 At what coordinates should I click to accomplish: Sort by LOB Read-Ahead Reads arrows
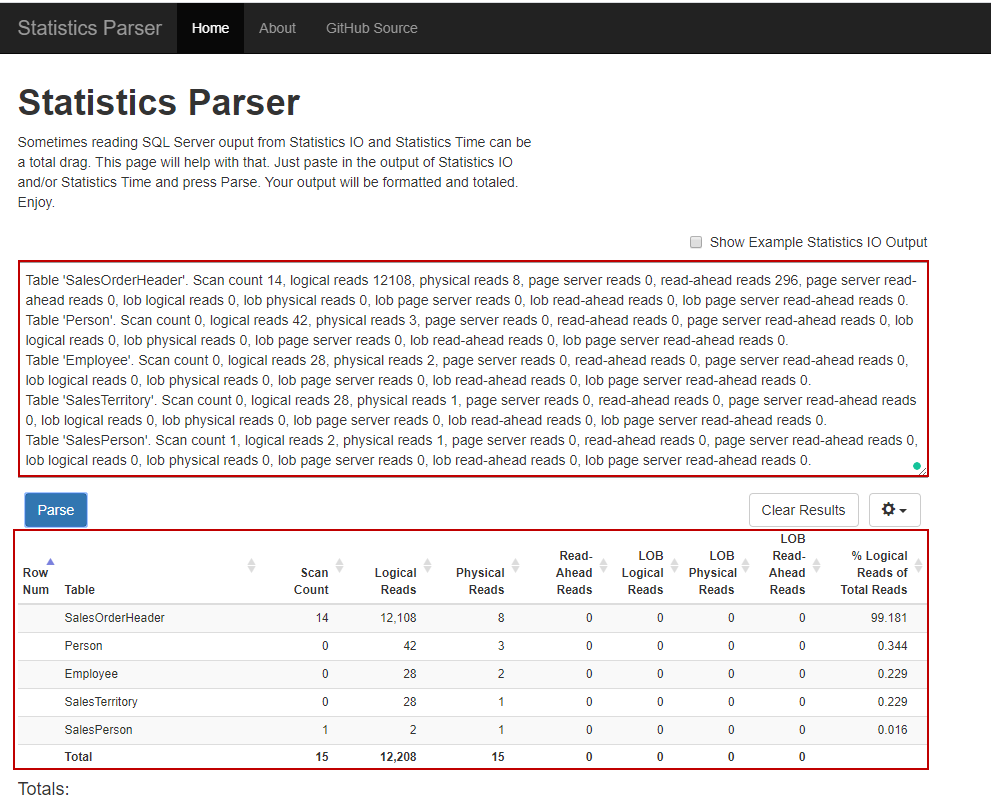tap(817, 565)
